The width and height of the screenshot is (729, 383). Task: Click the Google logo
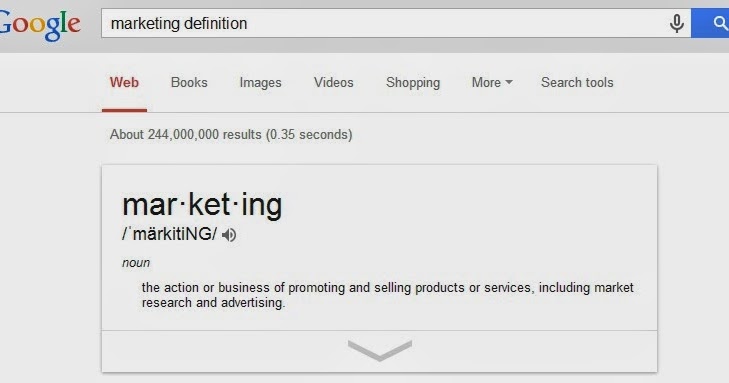click(40, 25)
